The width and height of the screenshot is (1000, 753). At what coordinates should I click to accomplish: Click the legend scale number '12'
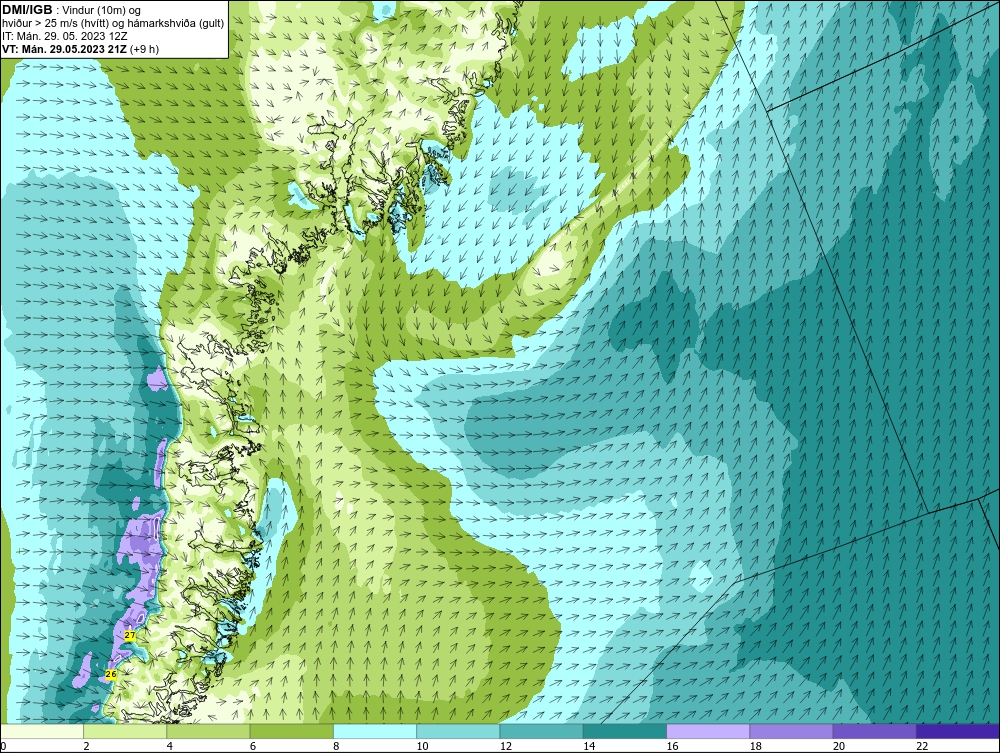coord(506,746)
